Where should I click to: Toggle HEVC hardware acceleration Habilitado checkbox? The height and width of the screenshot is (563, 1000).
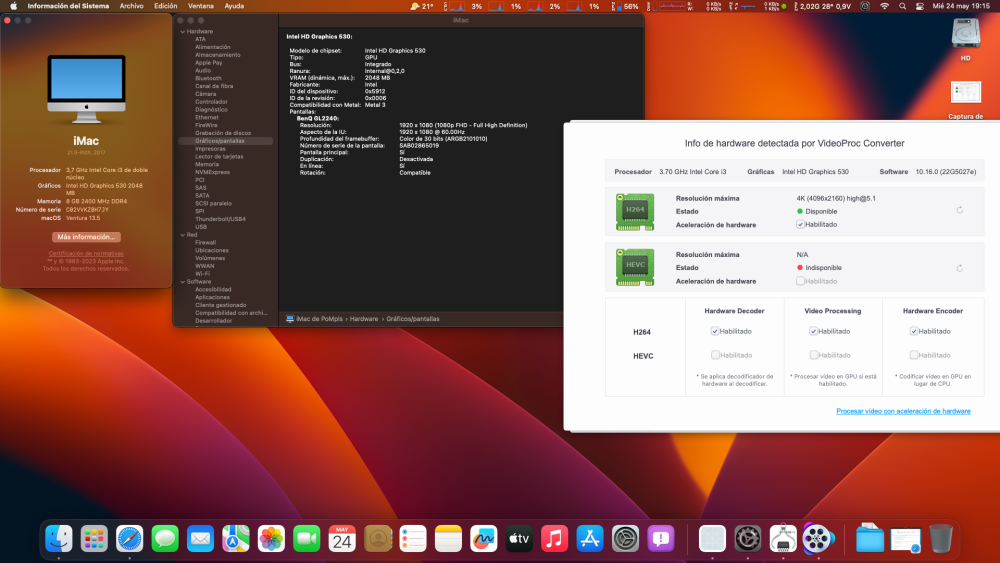point(800,281)
